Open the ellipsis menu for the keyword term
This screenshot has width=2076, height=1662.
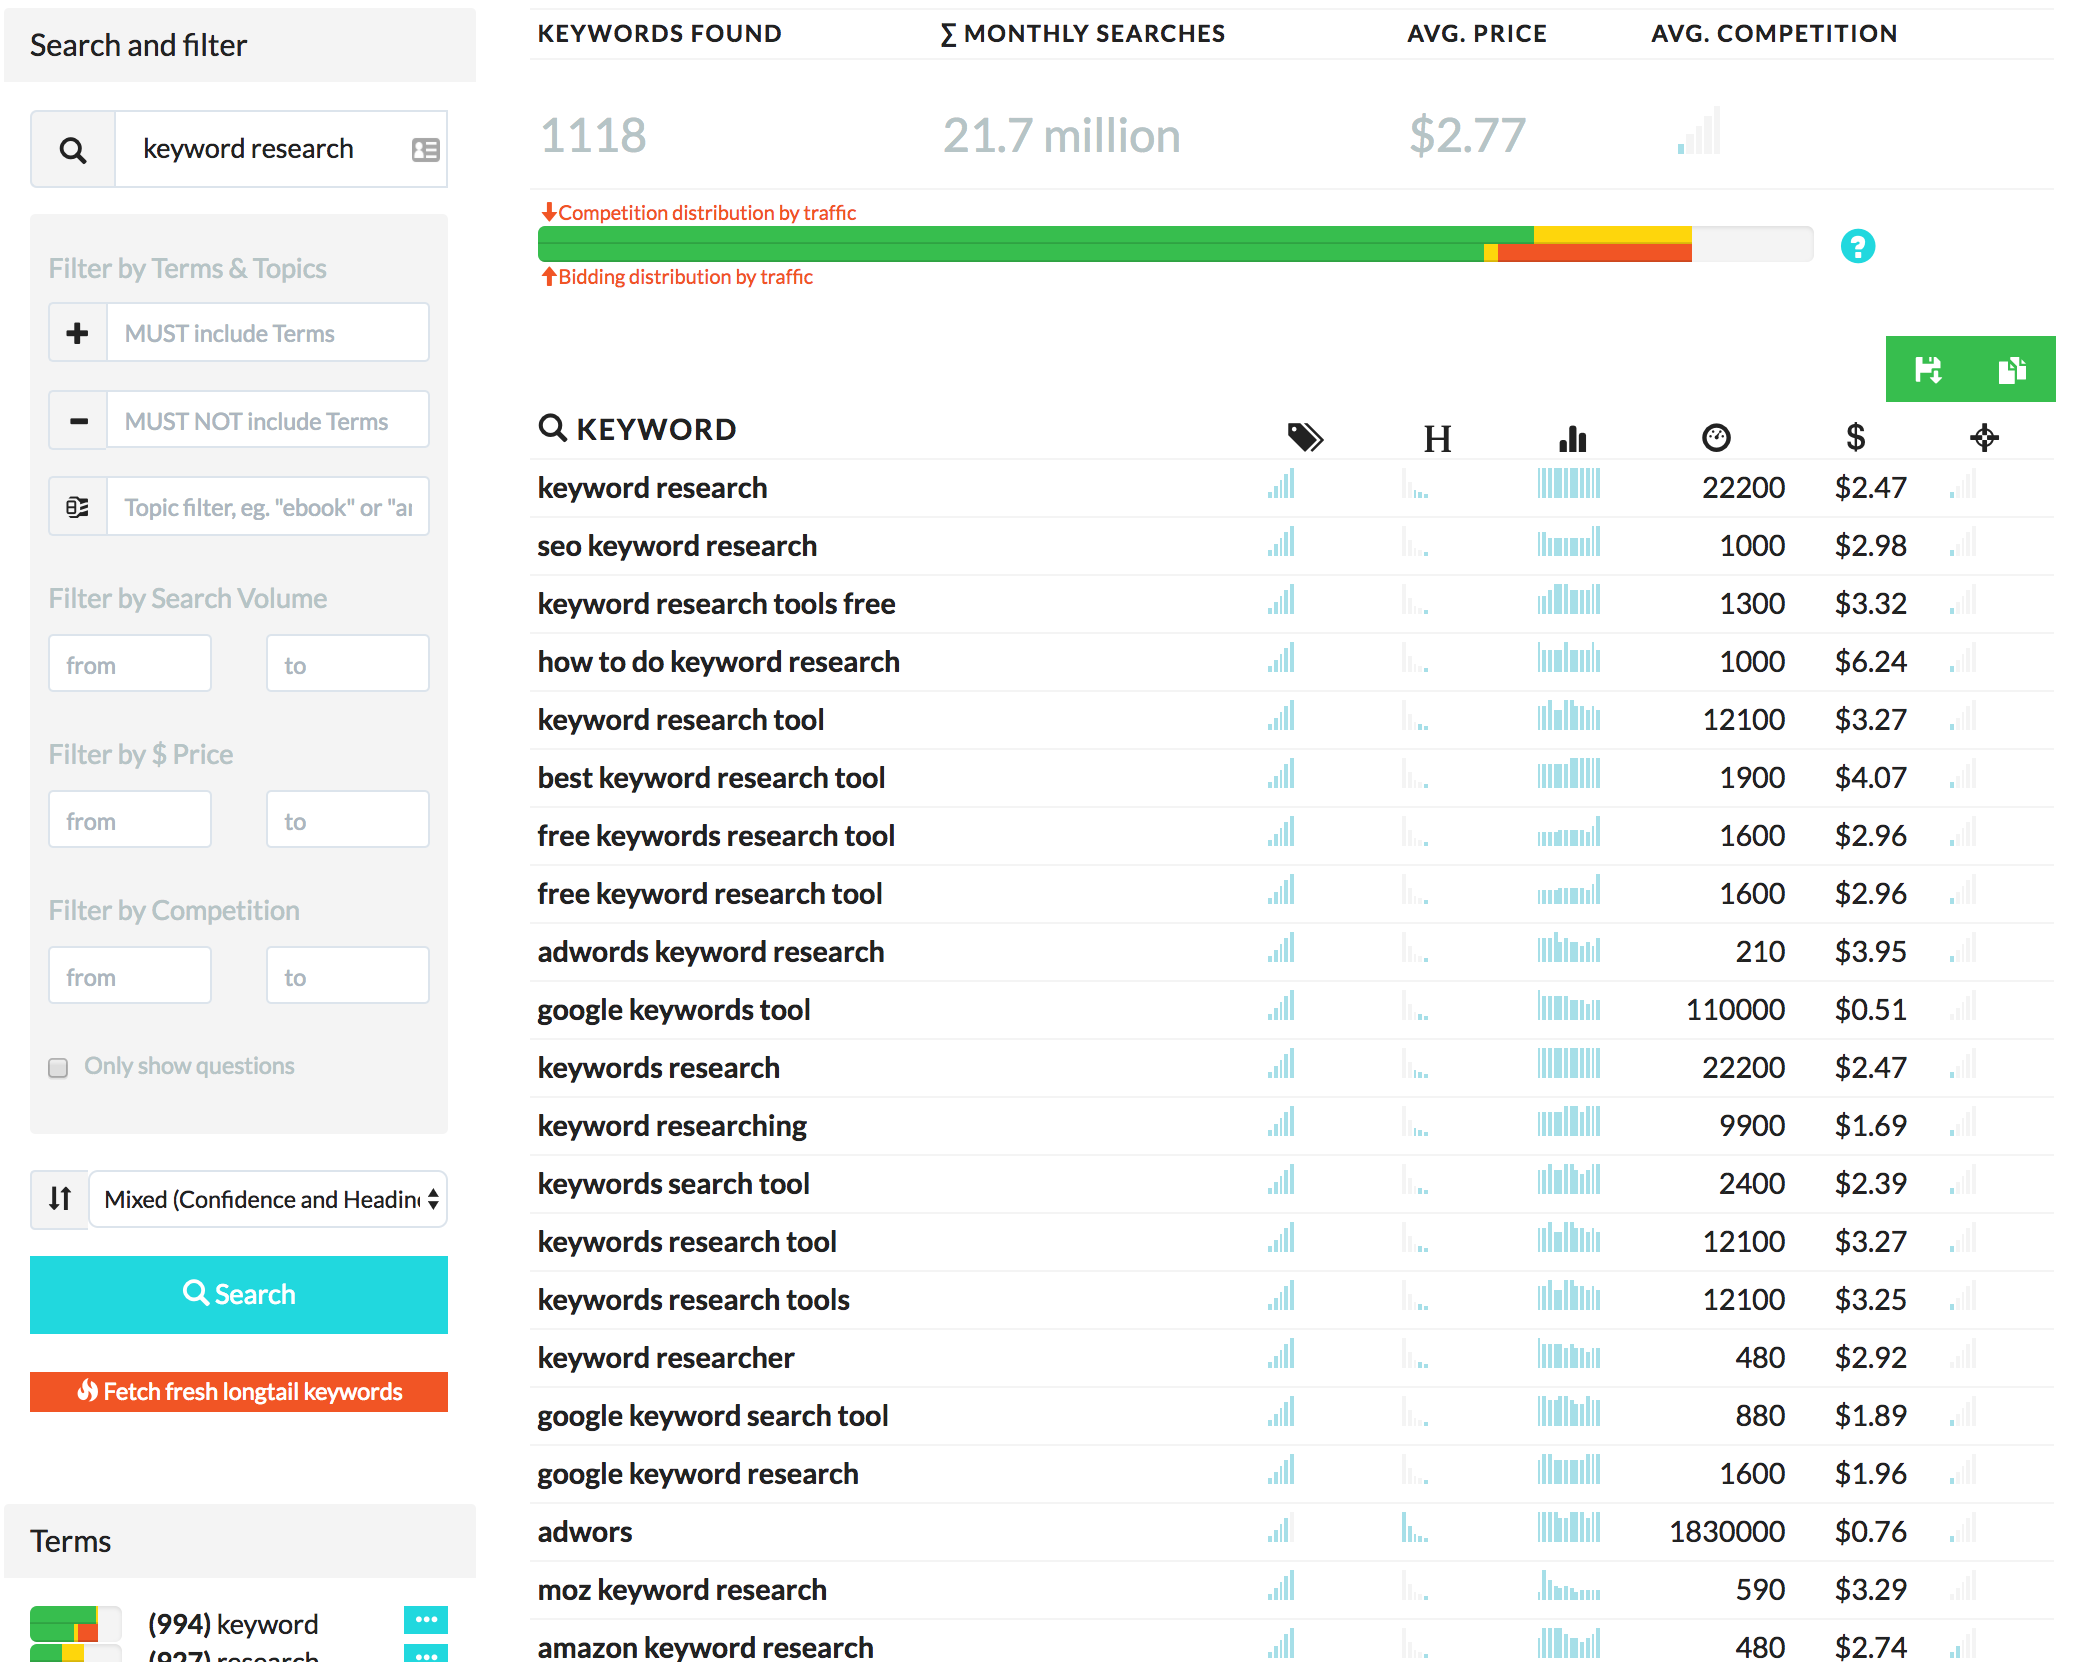pos(426,1621)
